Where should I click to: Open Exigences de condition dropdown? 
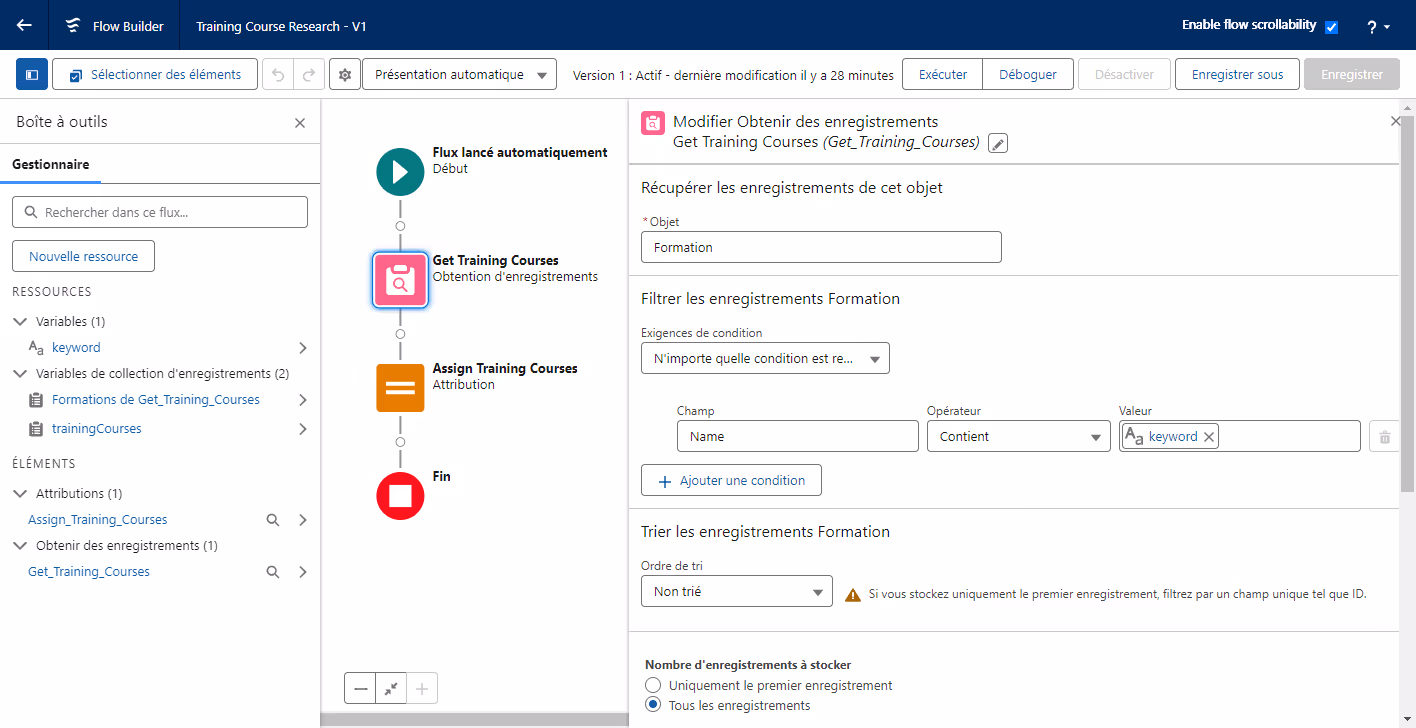[x=765, y=358]
